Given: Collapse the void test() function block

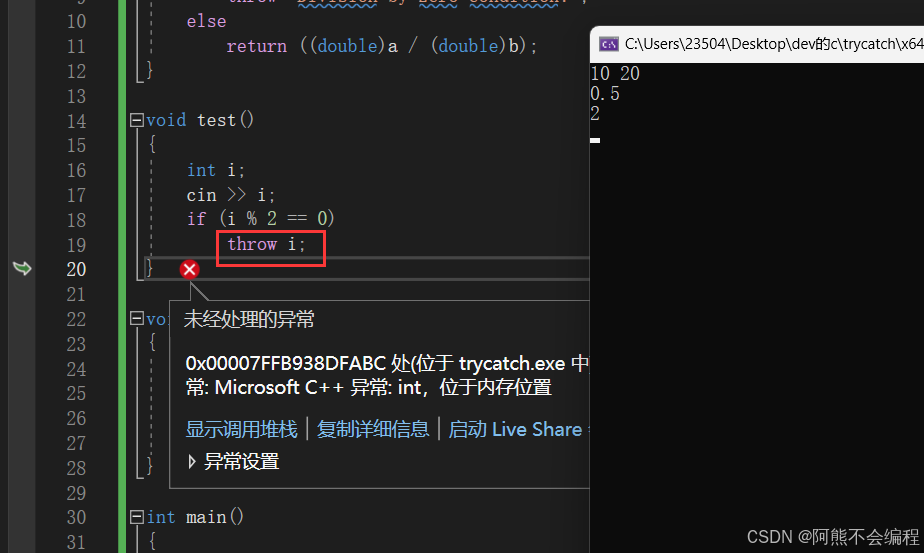Looking at the screenshot, I should (137, 120).
